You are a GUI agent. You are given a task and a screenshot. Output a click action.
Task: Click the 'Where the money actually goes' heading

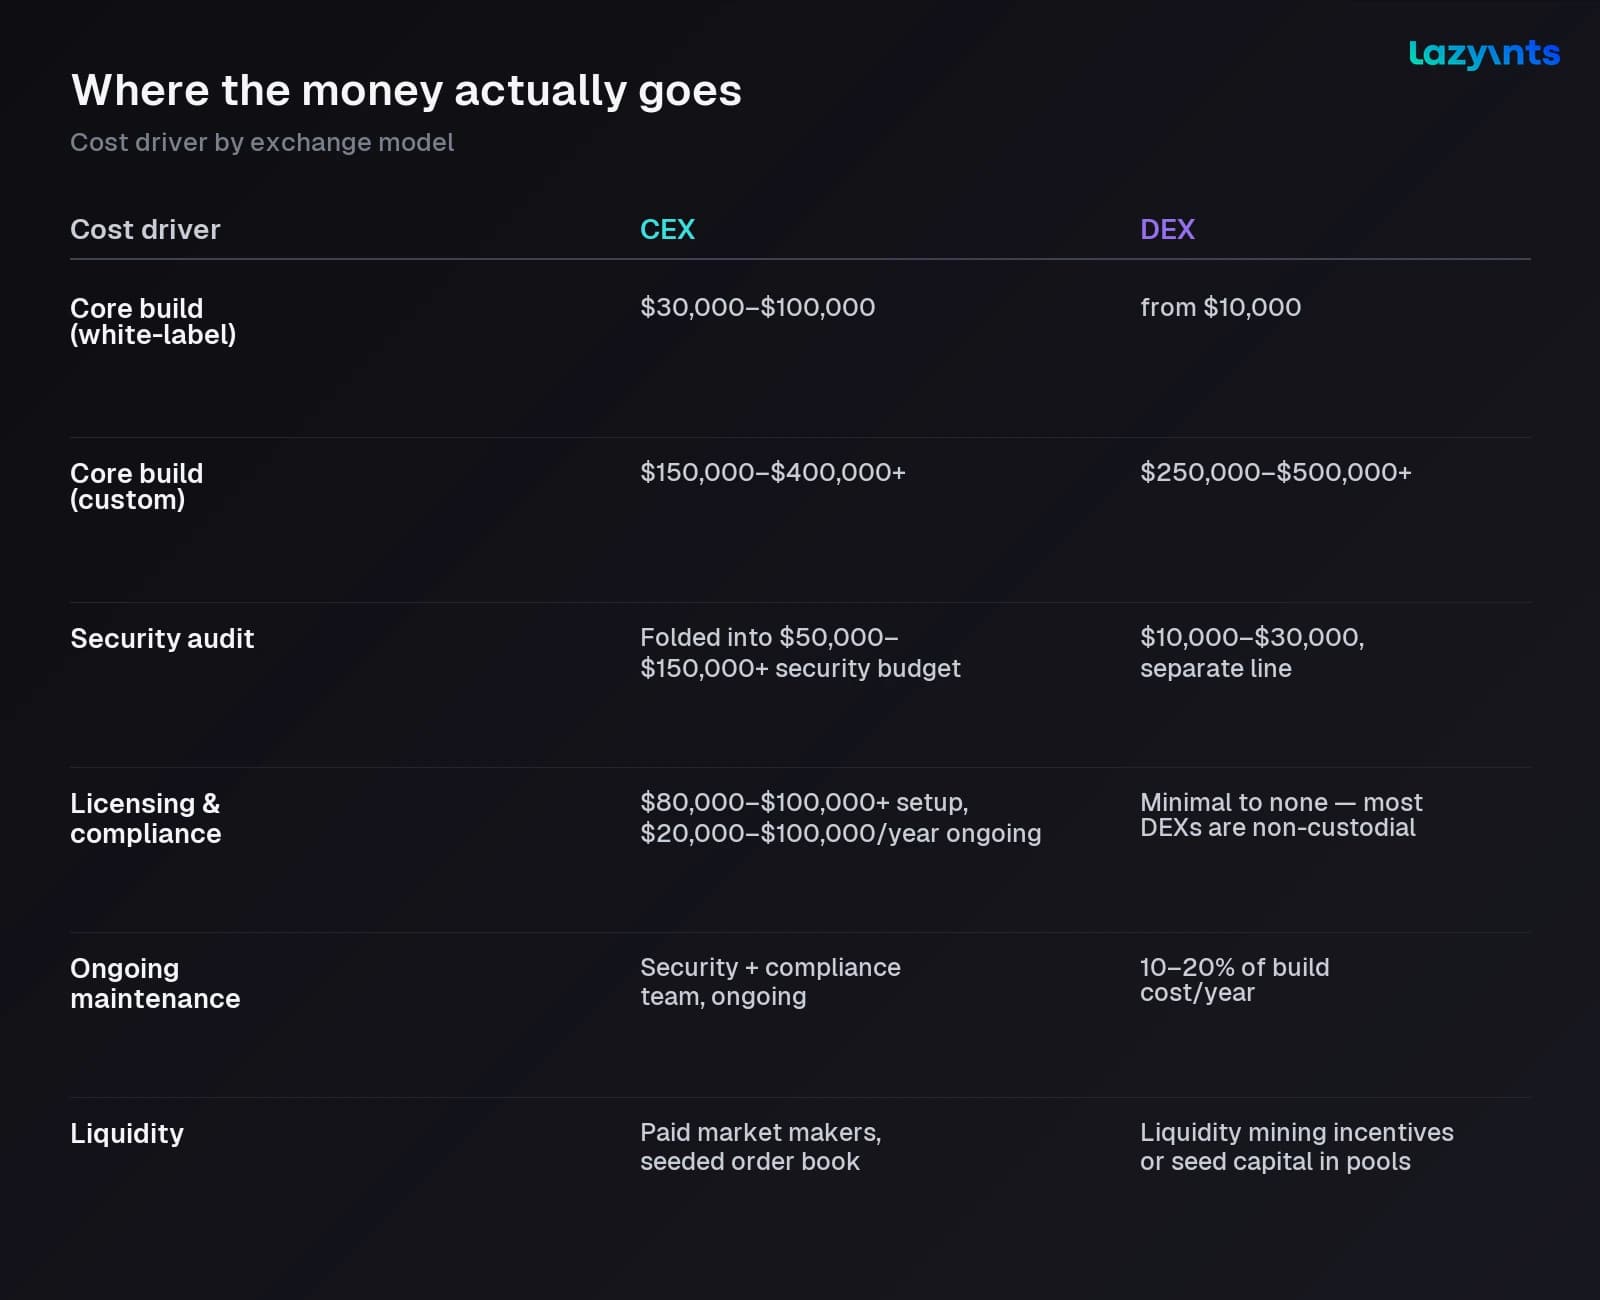406,90
